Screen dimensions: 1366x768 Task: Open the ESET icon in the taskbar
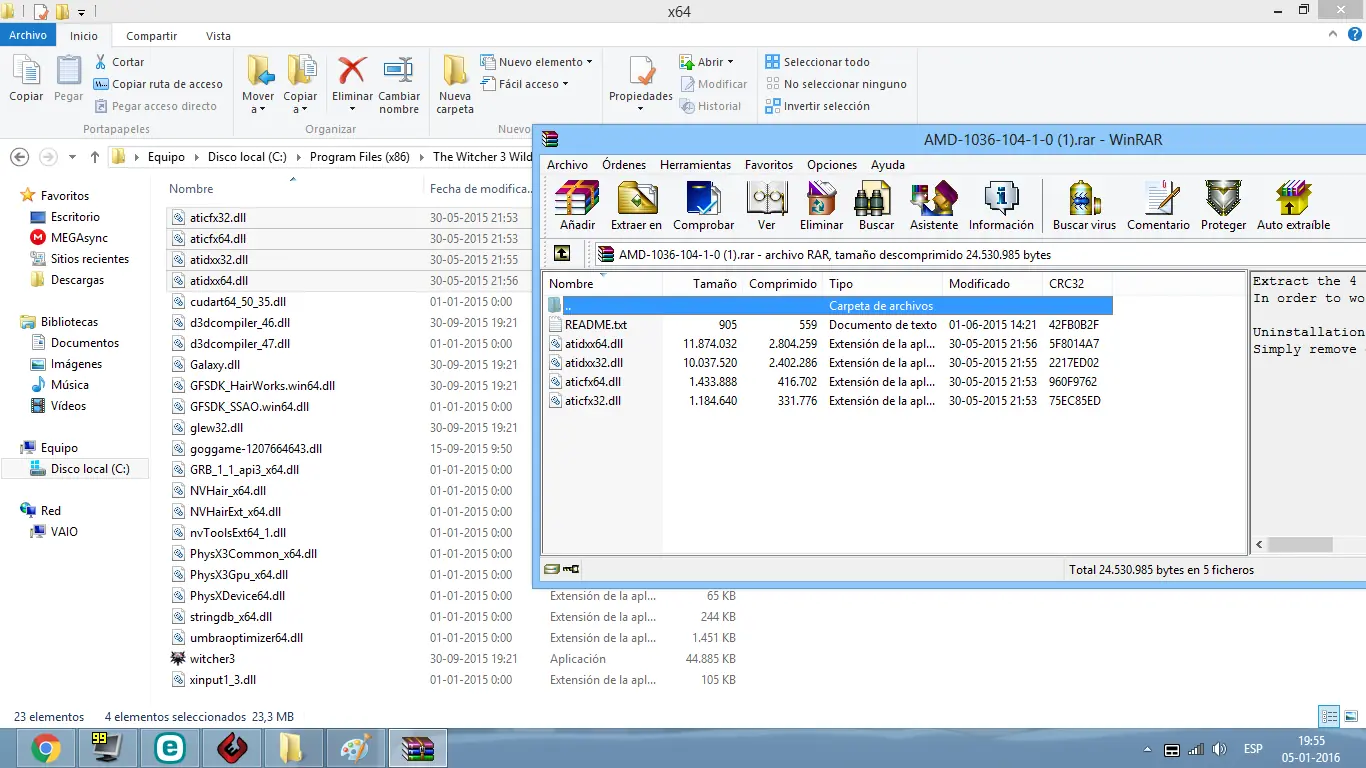tap(169, 748)
